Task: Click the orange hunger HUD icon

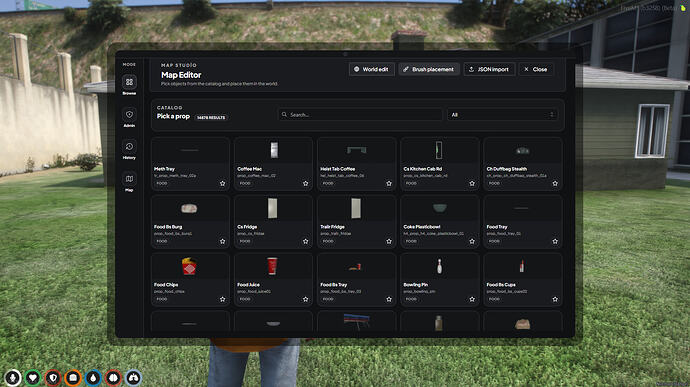Action: (73, 377)
